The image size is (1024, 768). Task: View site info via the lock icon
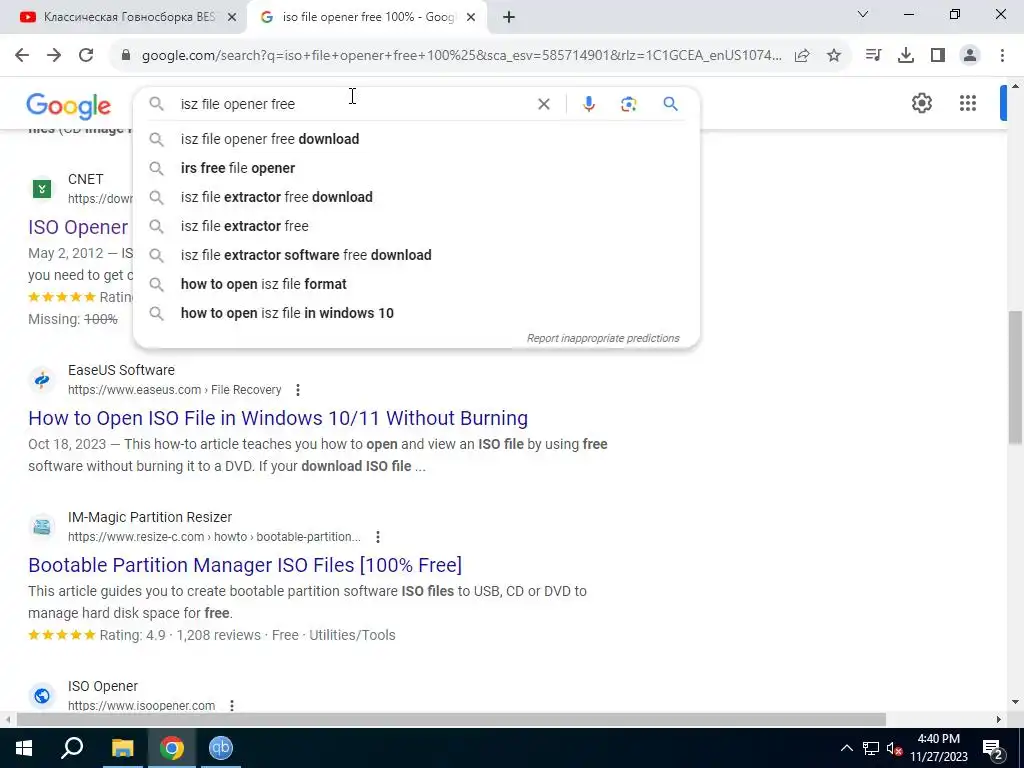tap(126, 56)
